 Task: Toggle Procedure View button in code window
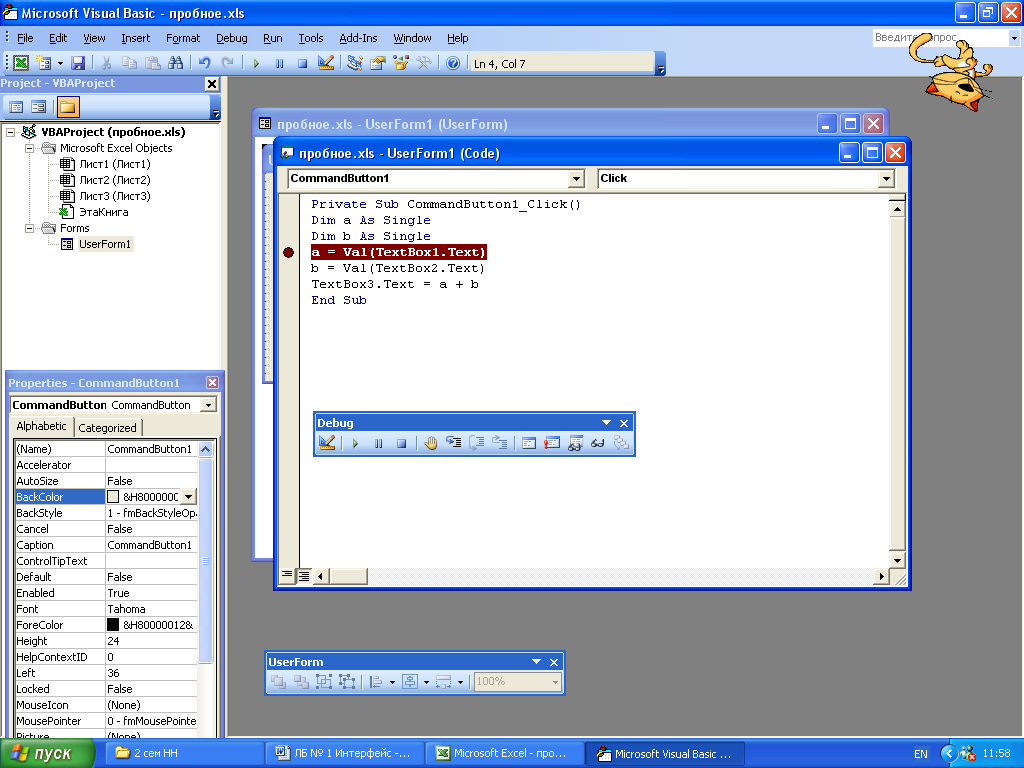(x=287, y=575)
